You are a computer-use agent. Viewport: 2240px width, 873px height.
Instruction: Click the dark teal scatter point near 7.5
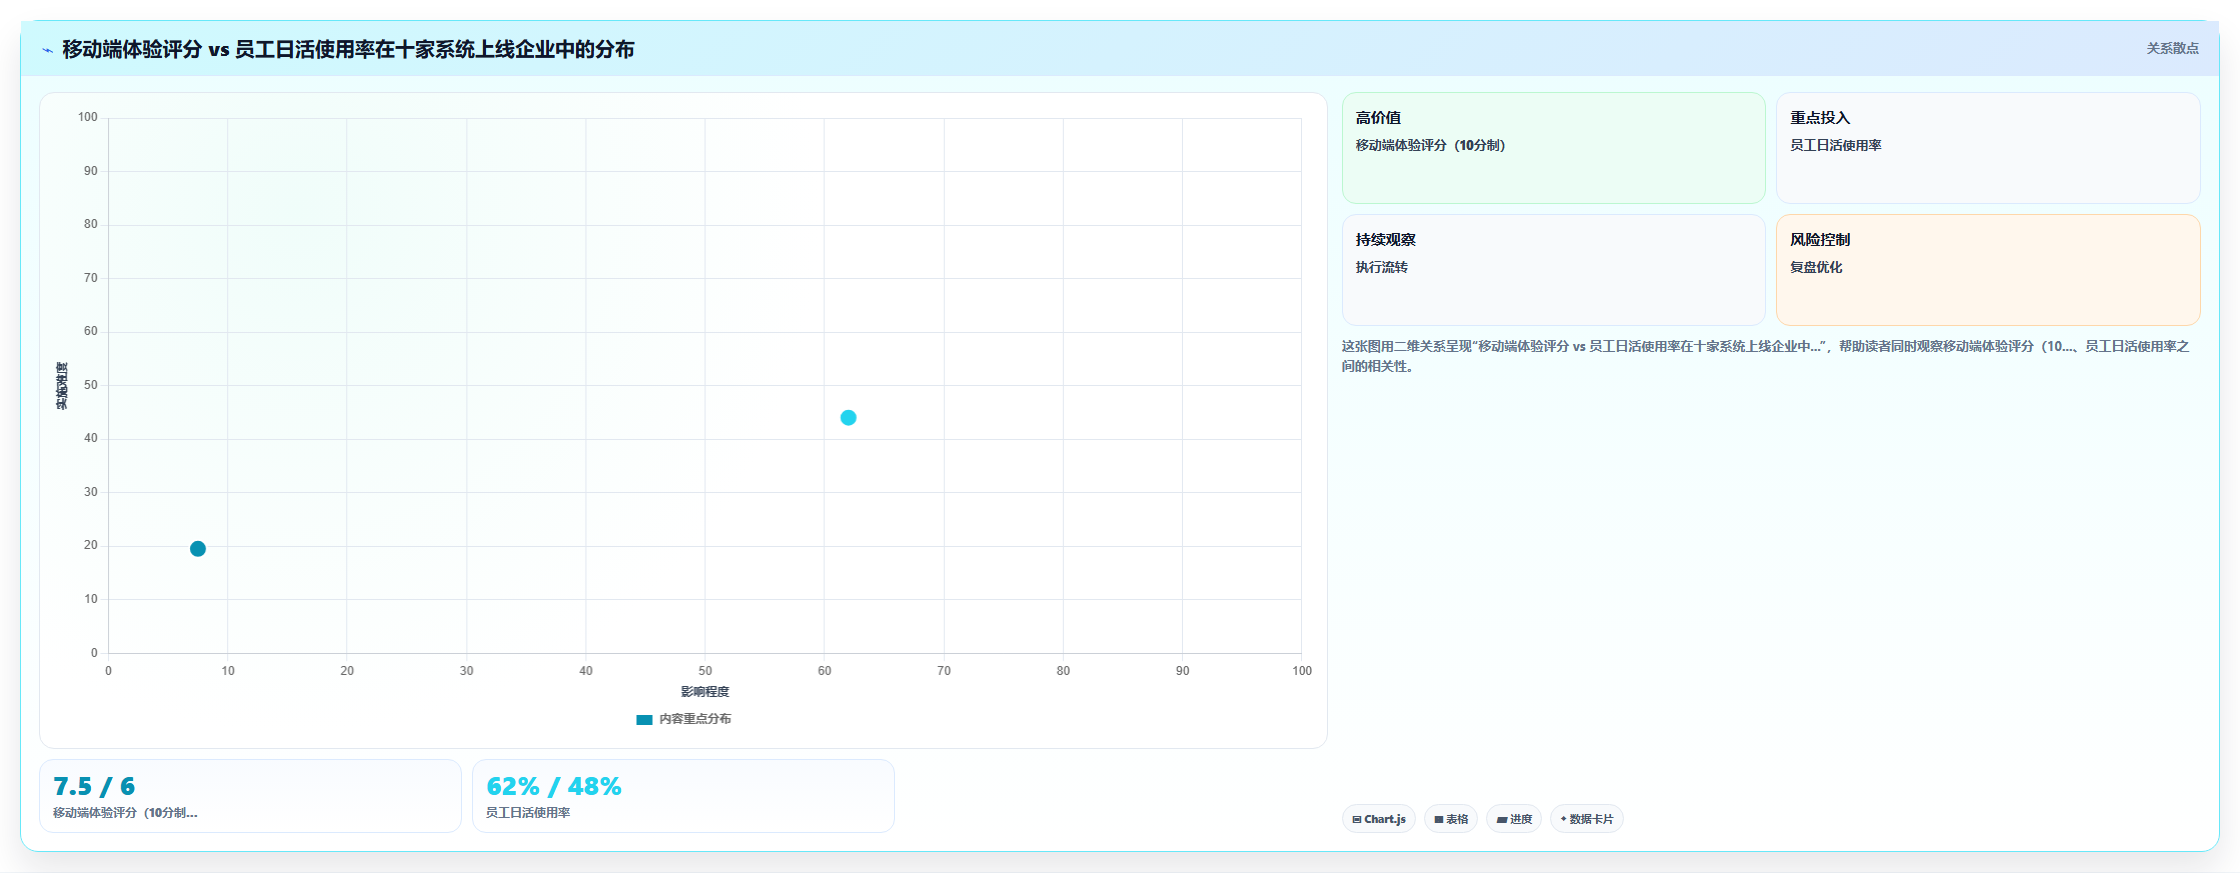[x=198, y=548]
